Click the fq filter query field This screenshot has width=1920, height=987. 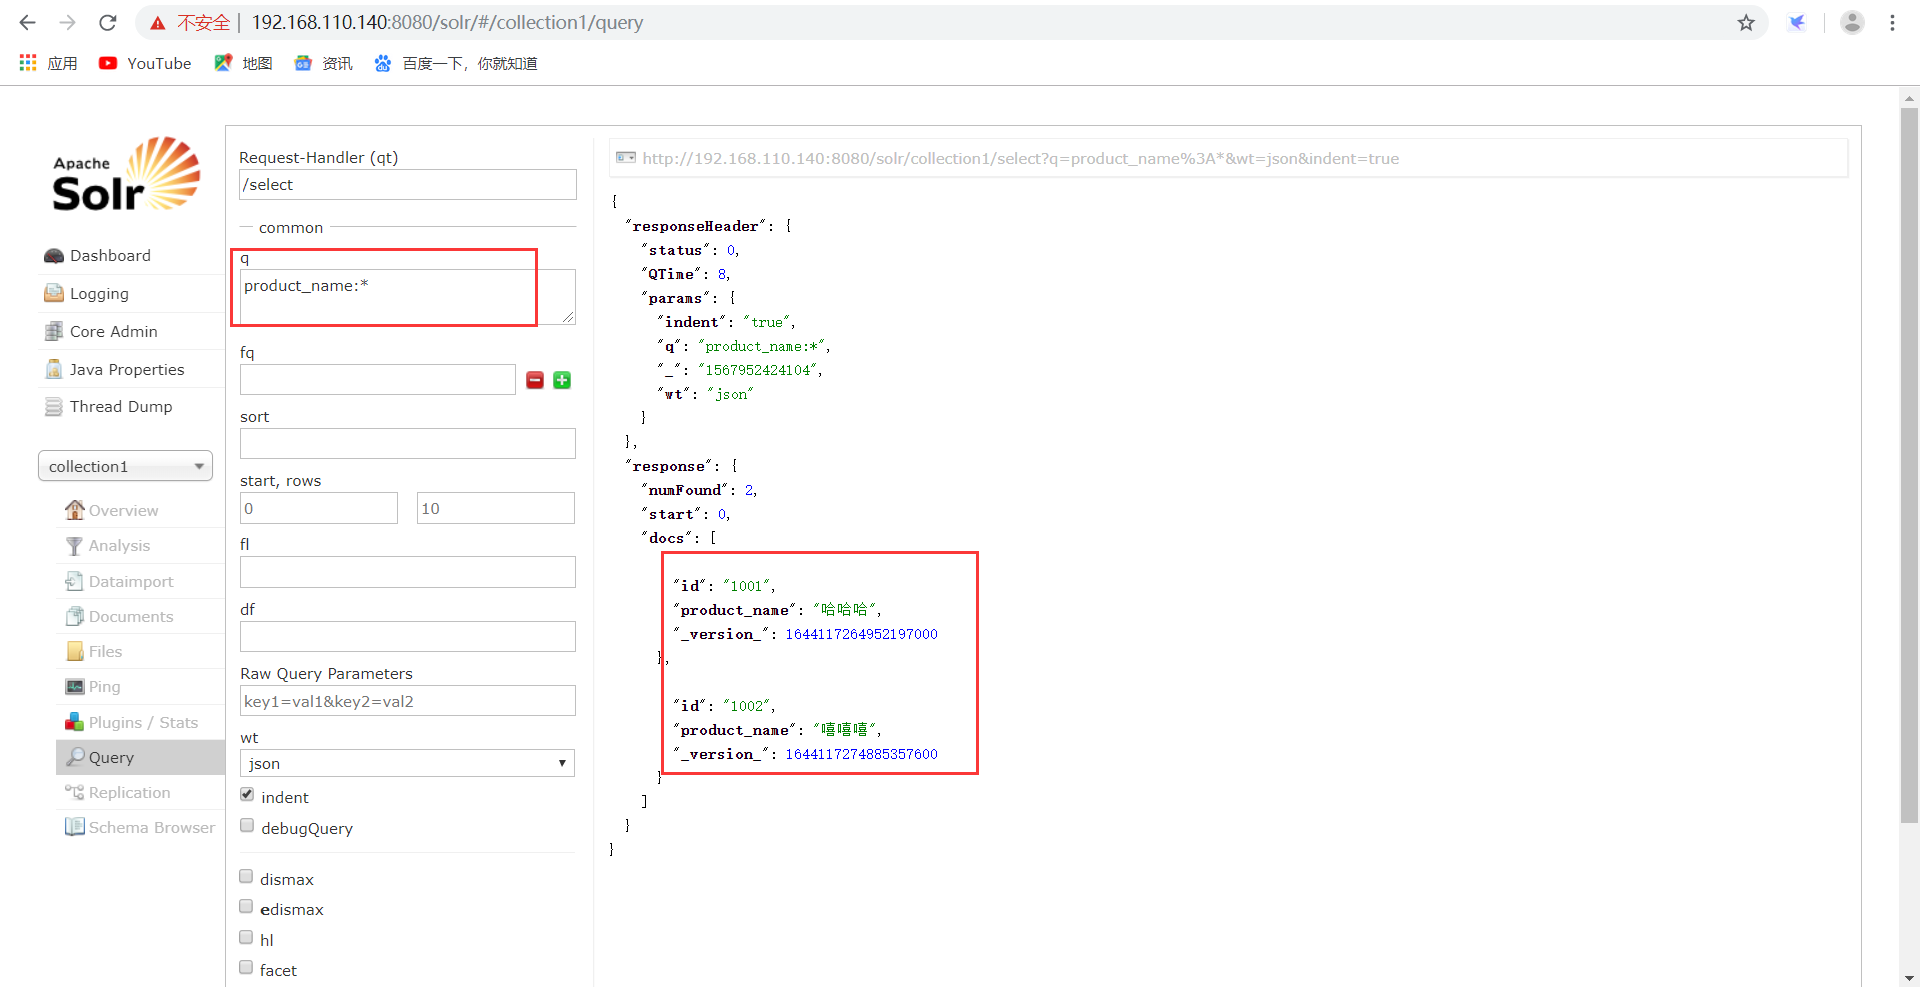378,380
